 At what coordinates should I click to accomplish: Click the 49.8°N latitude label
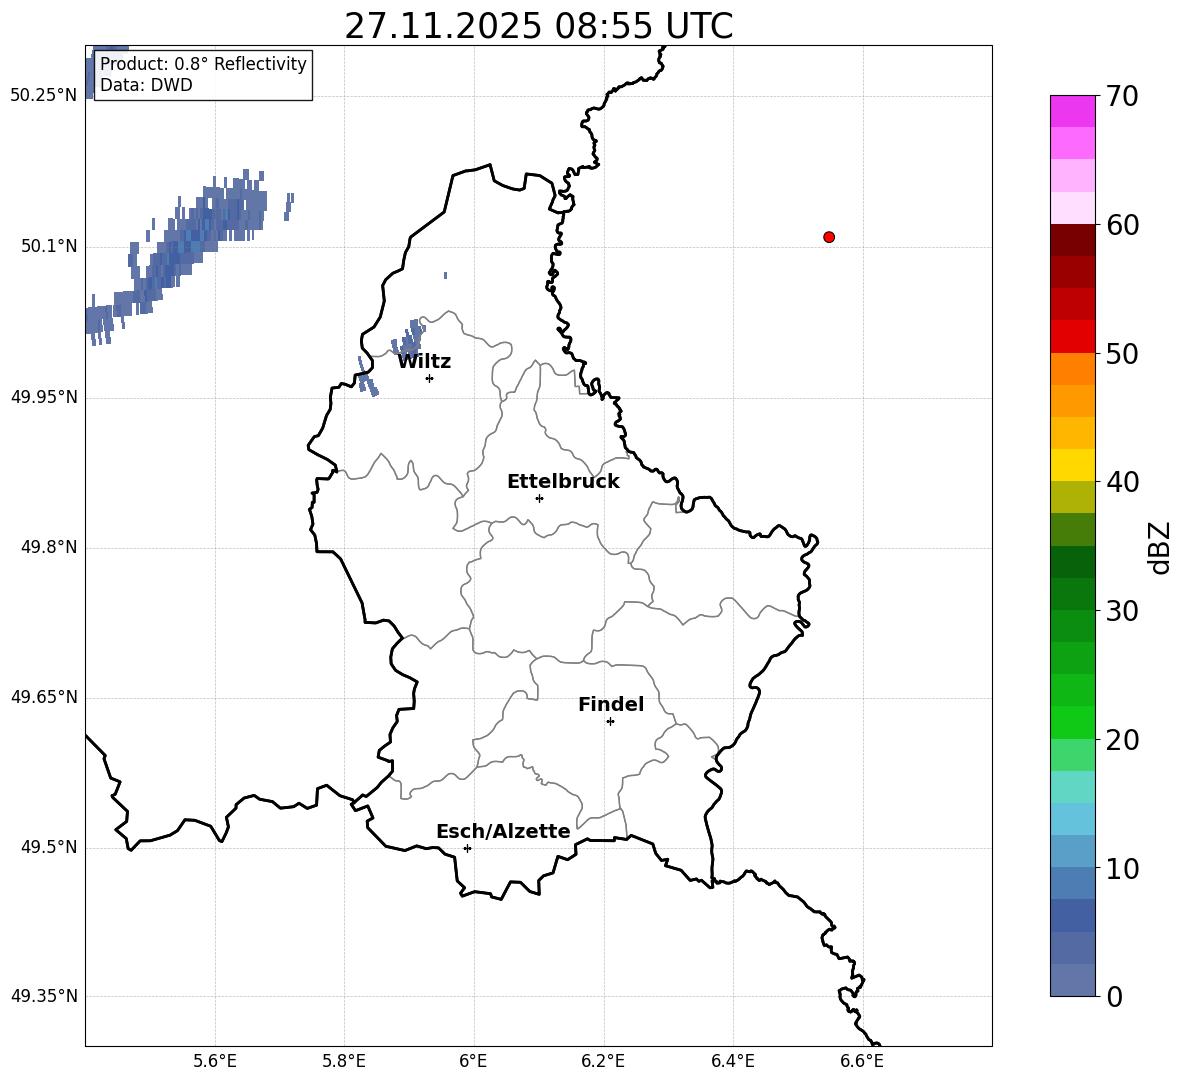click(49, 547)
